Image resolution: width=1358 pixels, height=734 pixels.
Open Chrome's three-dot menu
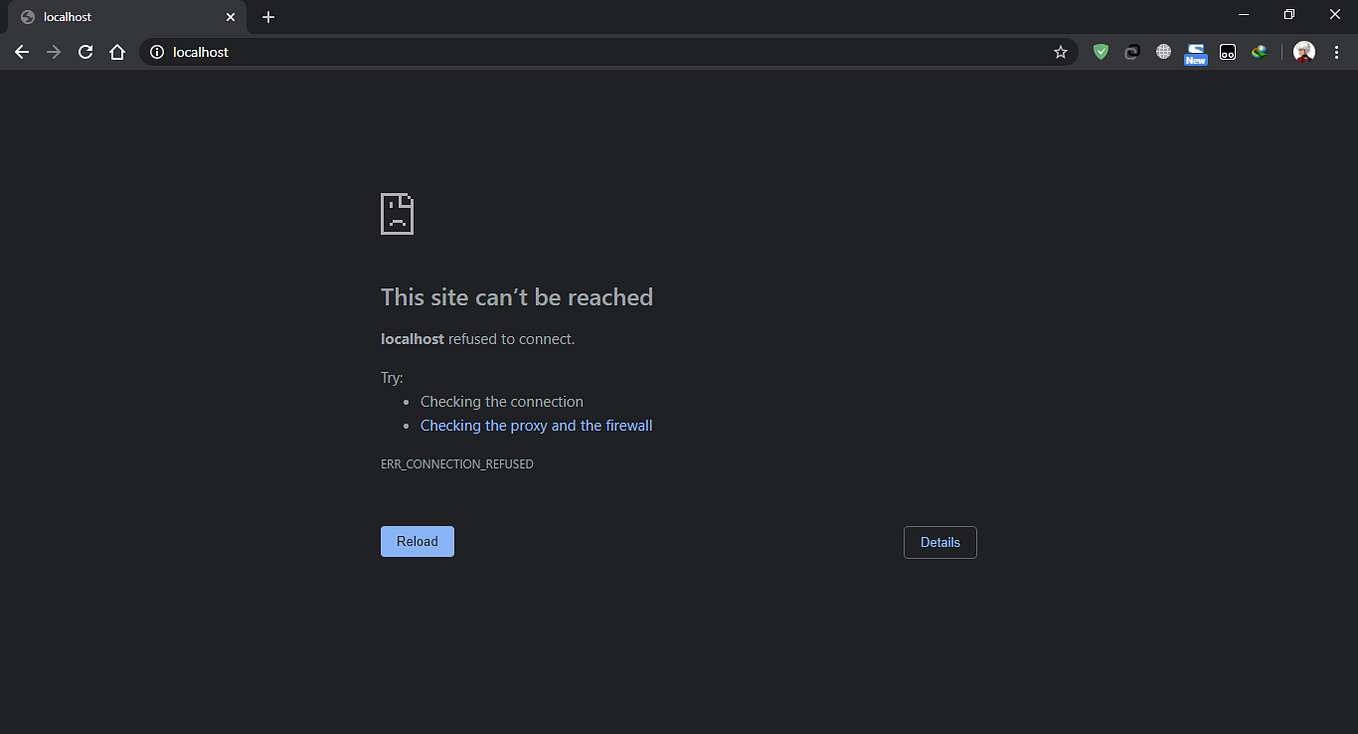1337,51
